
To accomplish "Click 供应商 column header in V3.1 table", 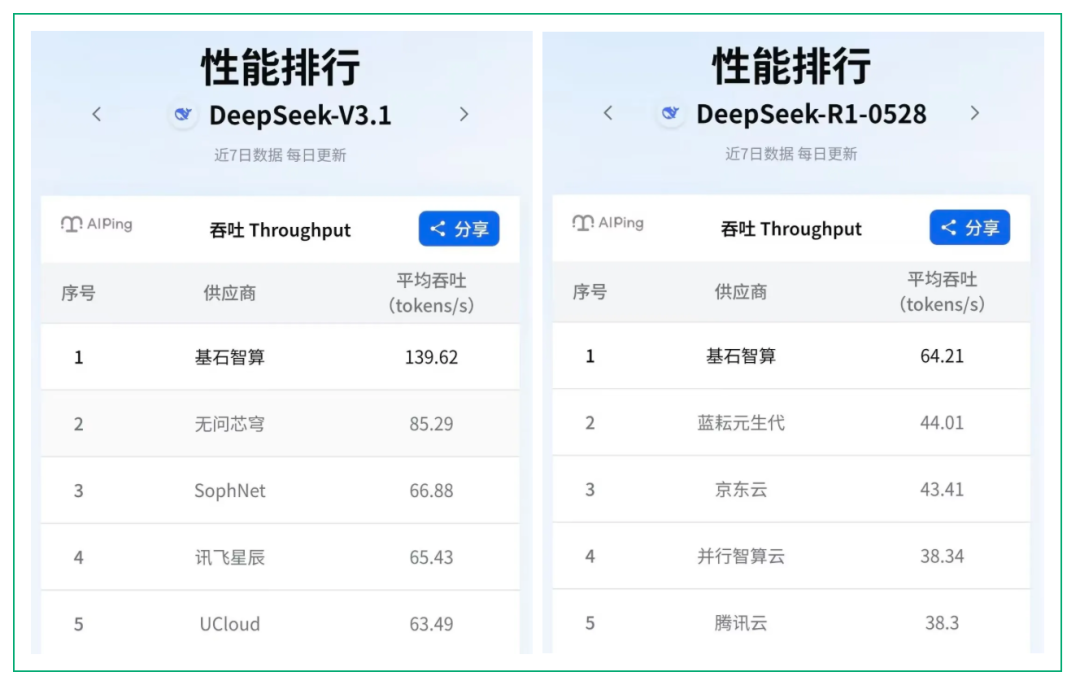I will (x=229, y=293).
